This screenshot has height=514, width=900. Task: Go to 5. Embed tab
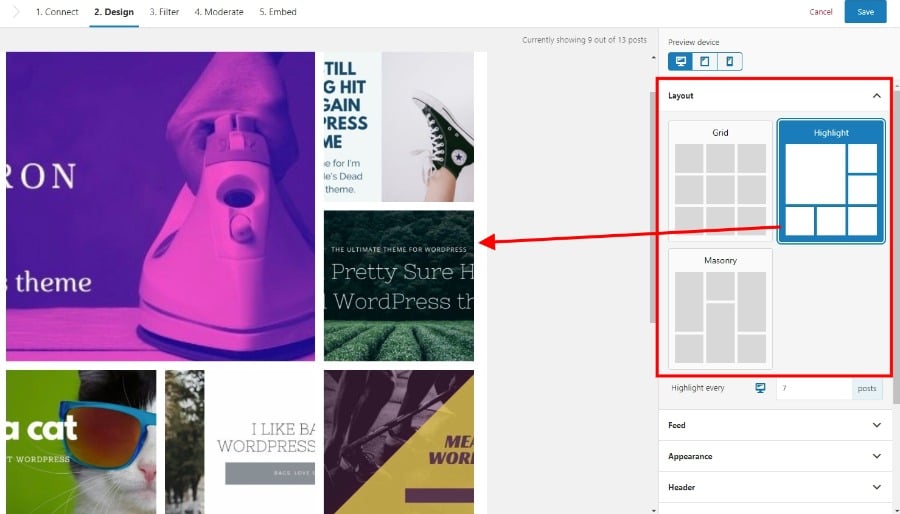278,12
